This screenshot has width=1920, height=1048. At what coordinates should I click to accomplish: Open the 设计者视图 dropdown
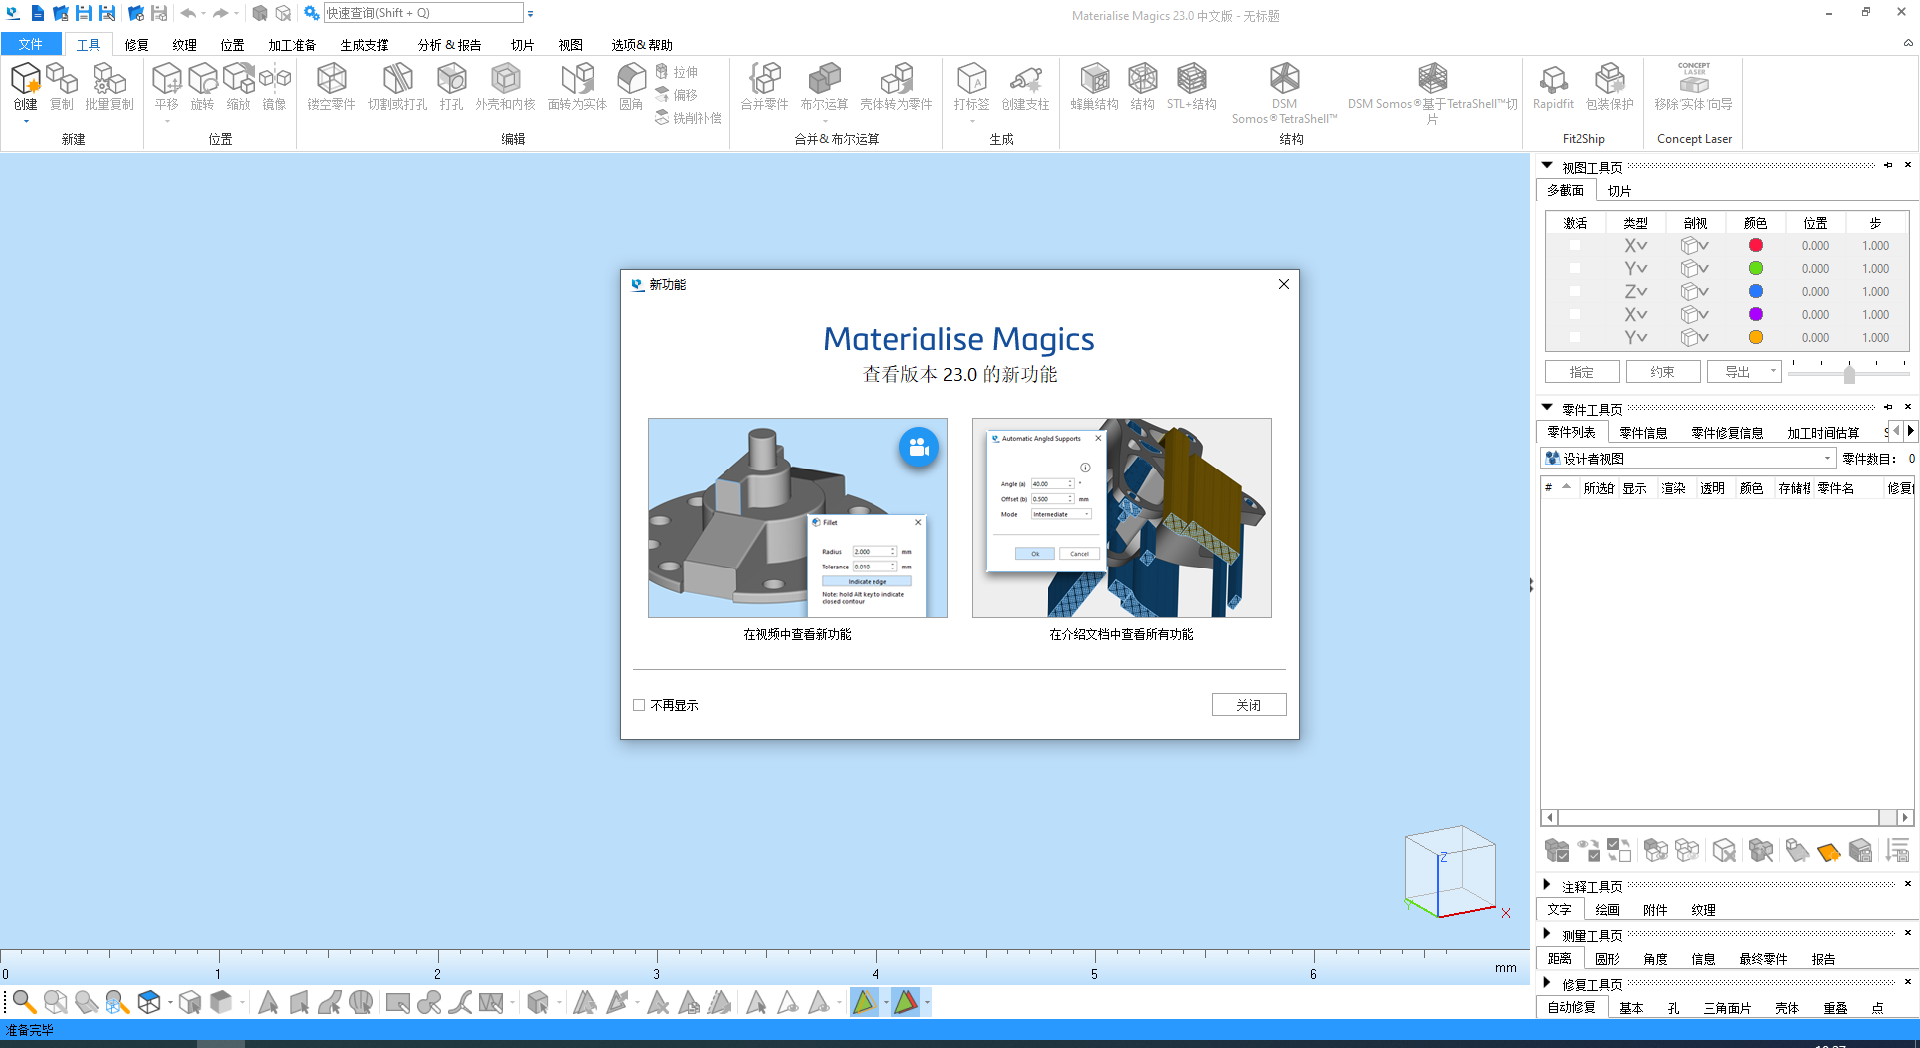click(x=1826, y=458)
